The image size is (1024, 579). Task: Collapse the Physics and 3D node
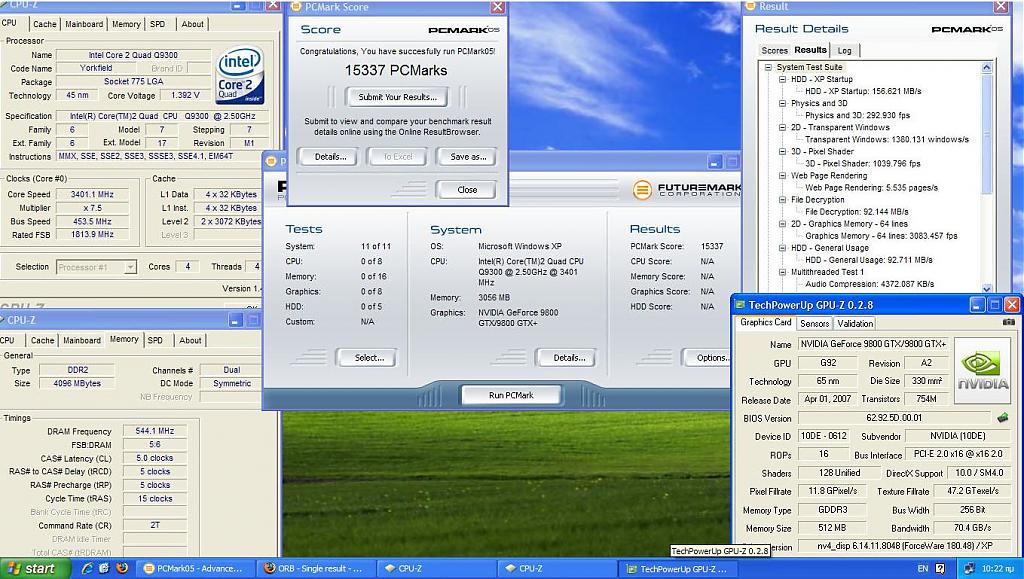tap(782, 103)
